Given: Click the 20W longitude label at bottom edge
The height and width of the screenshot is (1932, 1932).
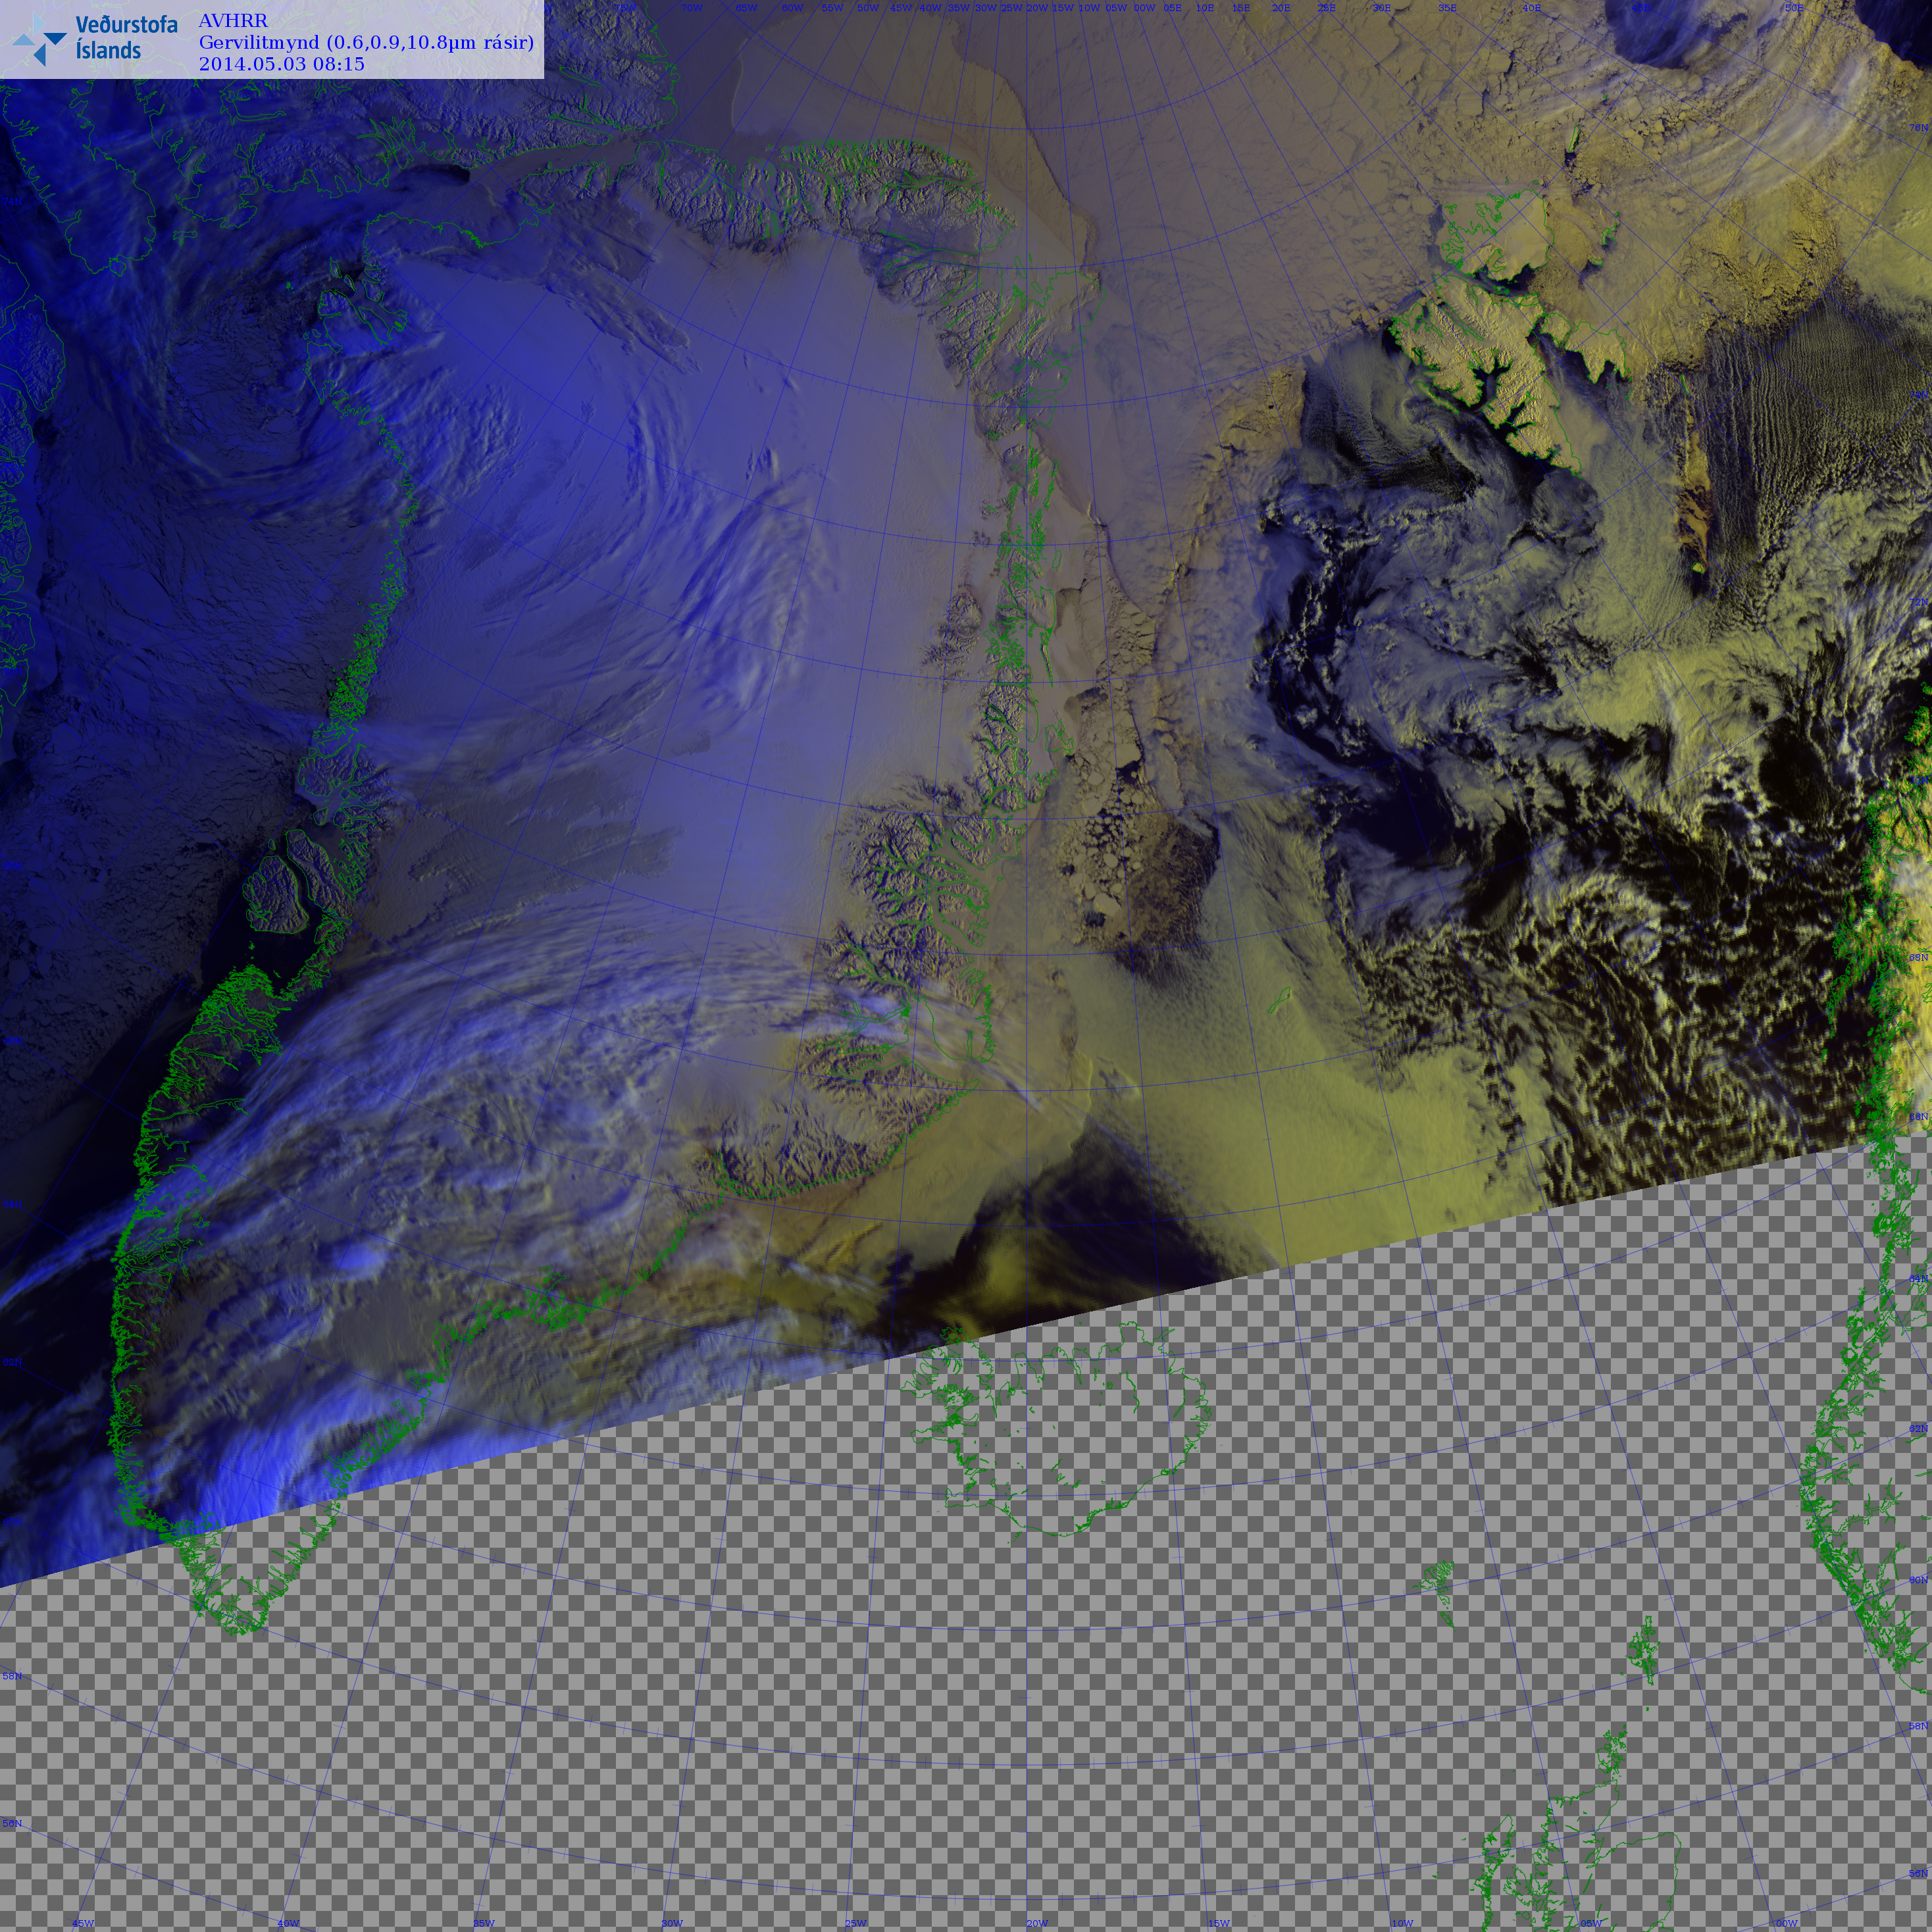Looking at the screenshot, I should click(x=1037, y=1923).
